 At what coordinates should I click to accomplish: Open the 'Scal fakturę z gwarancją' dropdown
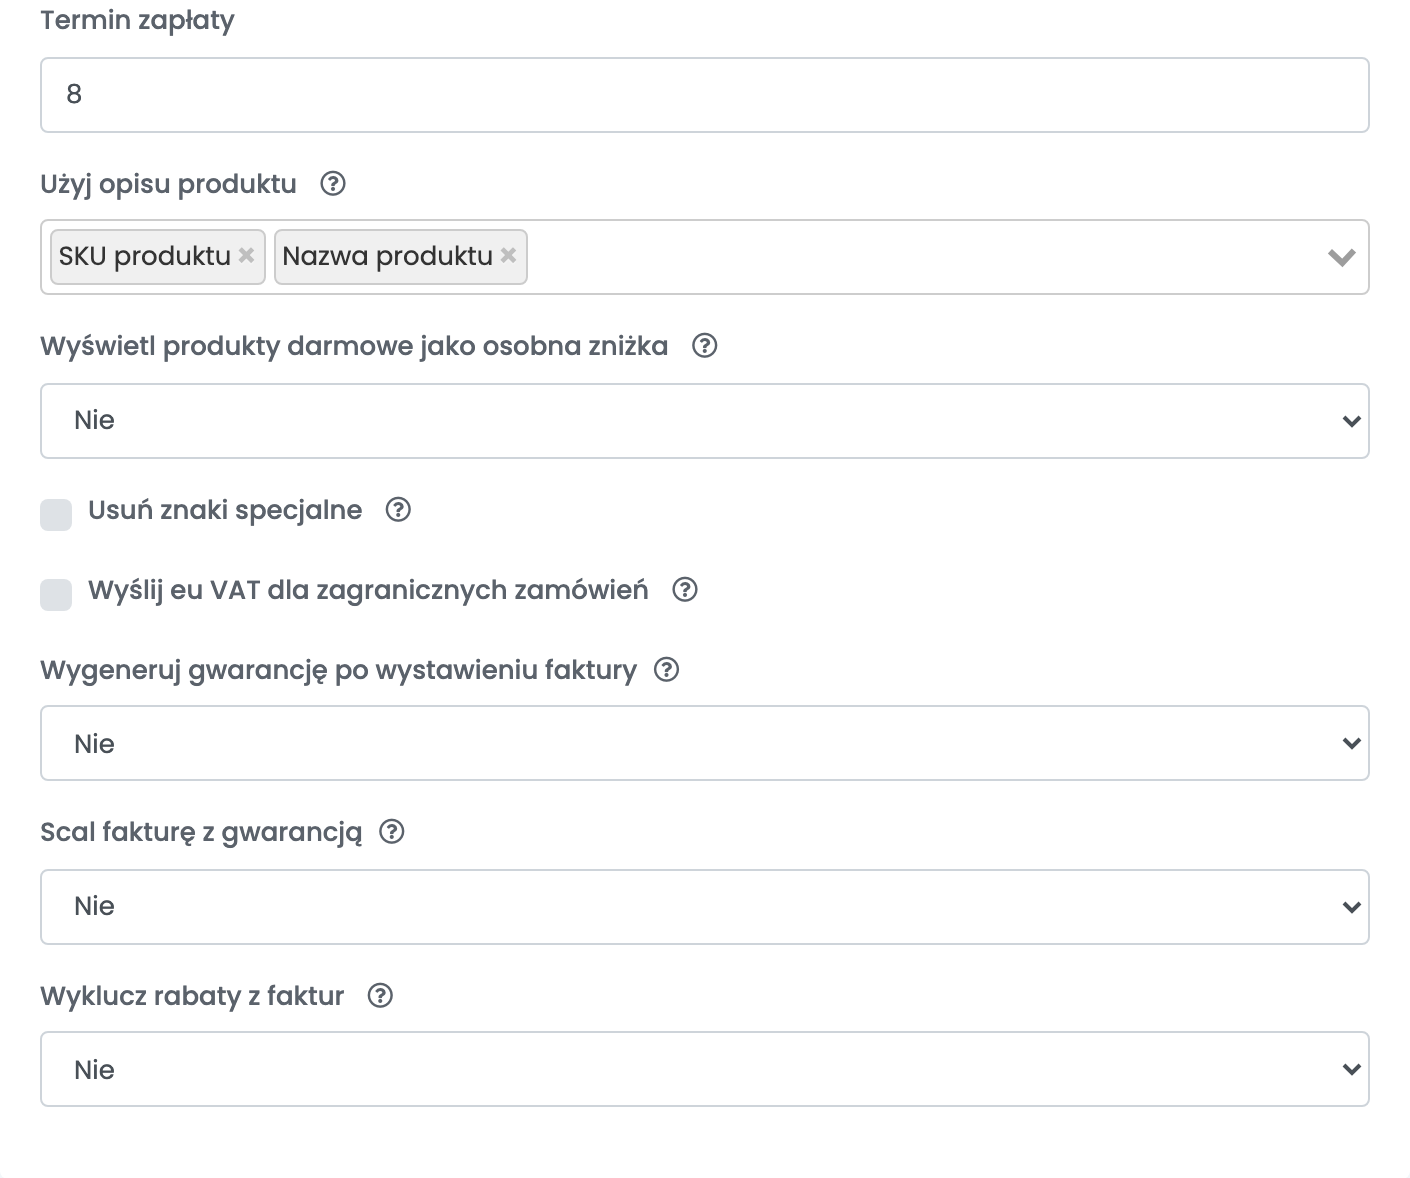705,907
